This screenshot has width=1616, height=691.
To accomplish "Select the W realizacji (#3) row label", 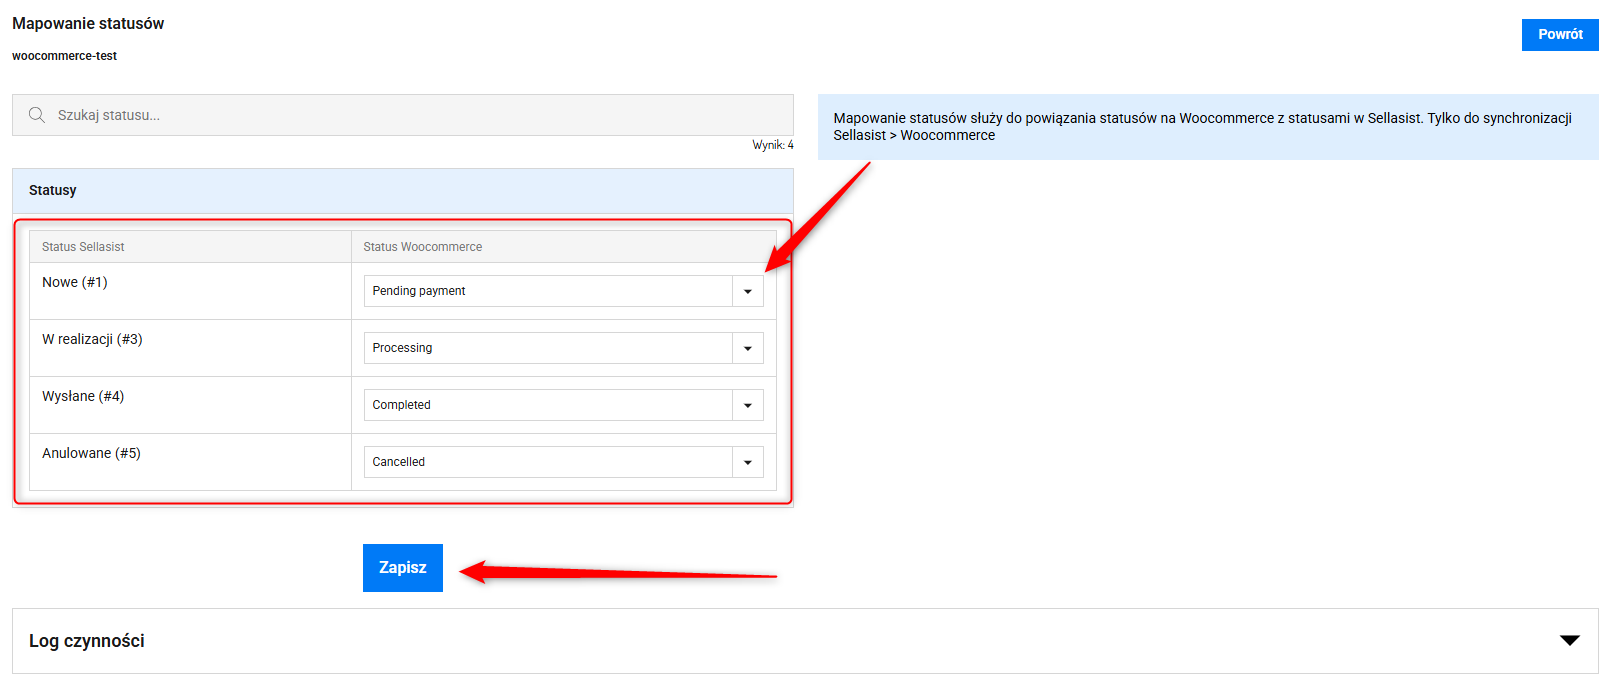I will 92,339.
